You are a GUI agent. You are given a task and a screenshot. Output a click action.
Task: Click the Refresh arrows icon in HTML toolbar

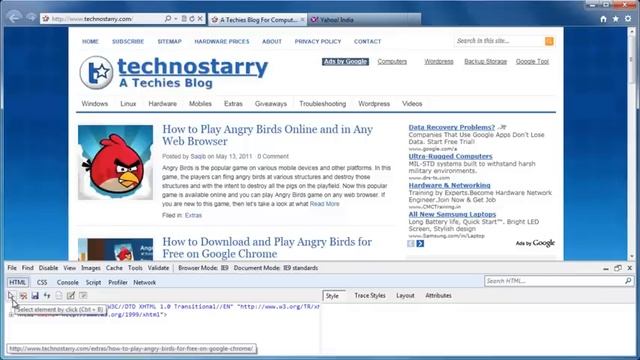[x=47, y=295]
